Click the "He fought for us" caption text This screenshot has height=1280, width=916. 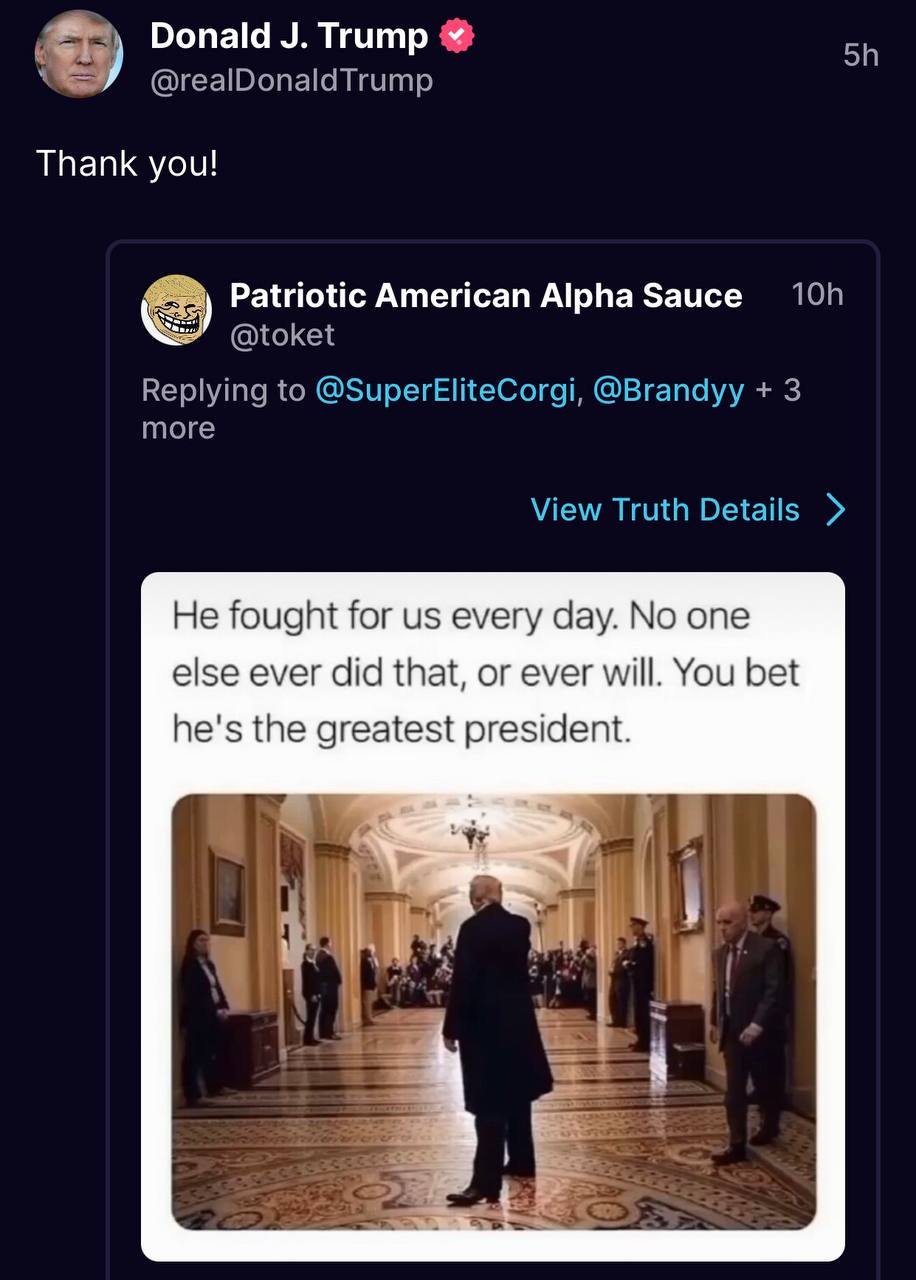click(x=485, y=672)
